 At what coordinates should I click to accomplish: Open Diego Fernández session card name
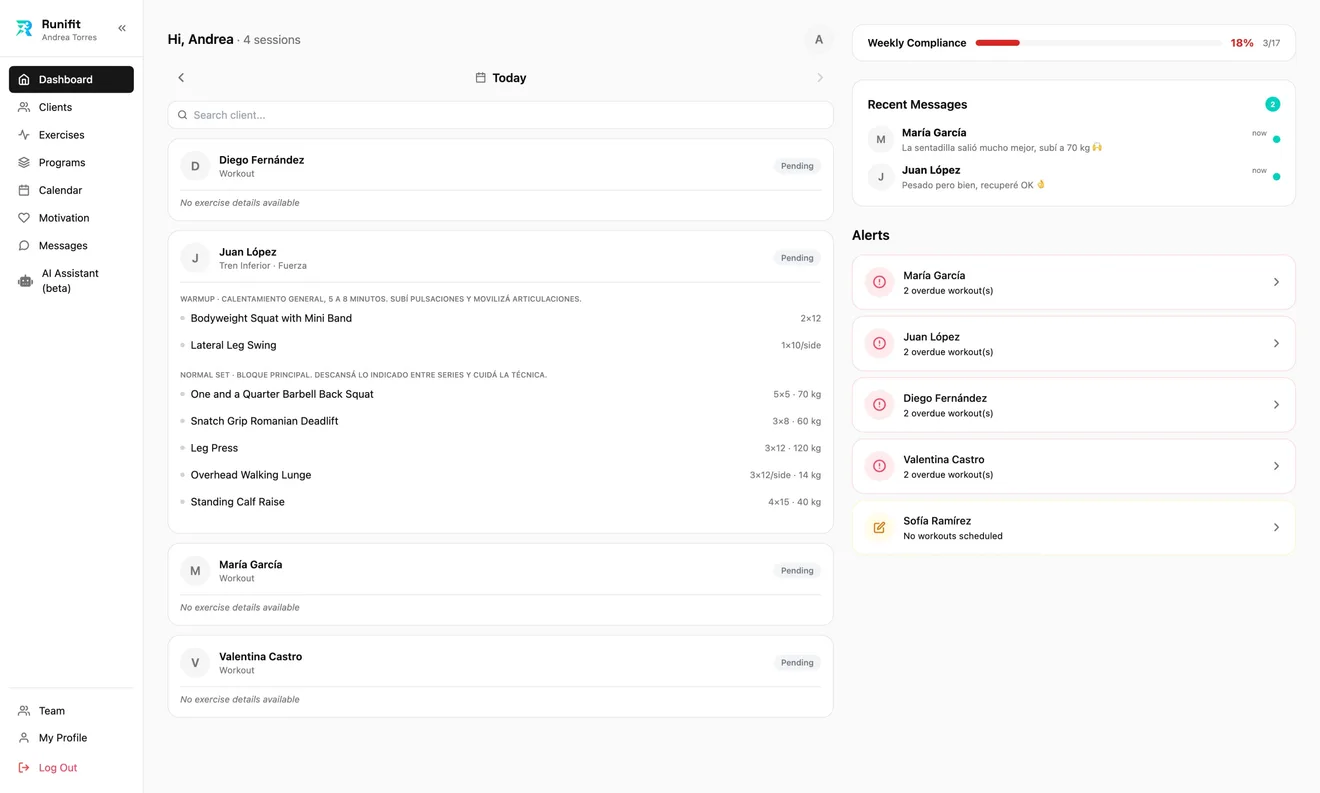[x=262, y=160]
